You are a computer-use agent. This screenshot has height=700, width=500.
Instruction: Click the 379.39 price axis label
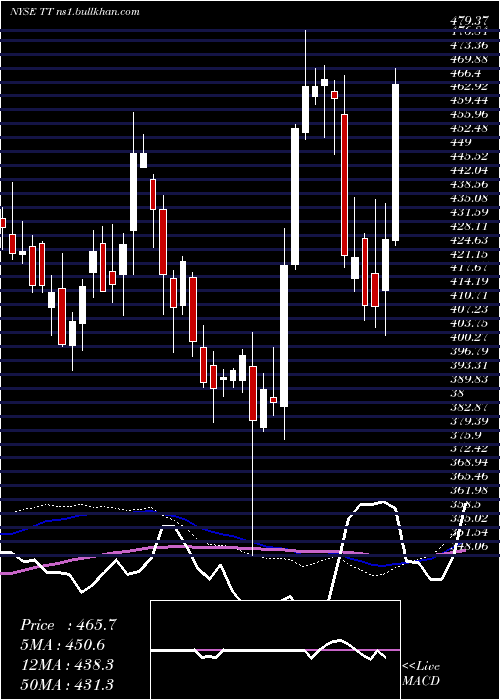coord(470,421)
